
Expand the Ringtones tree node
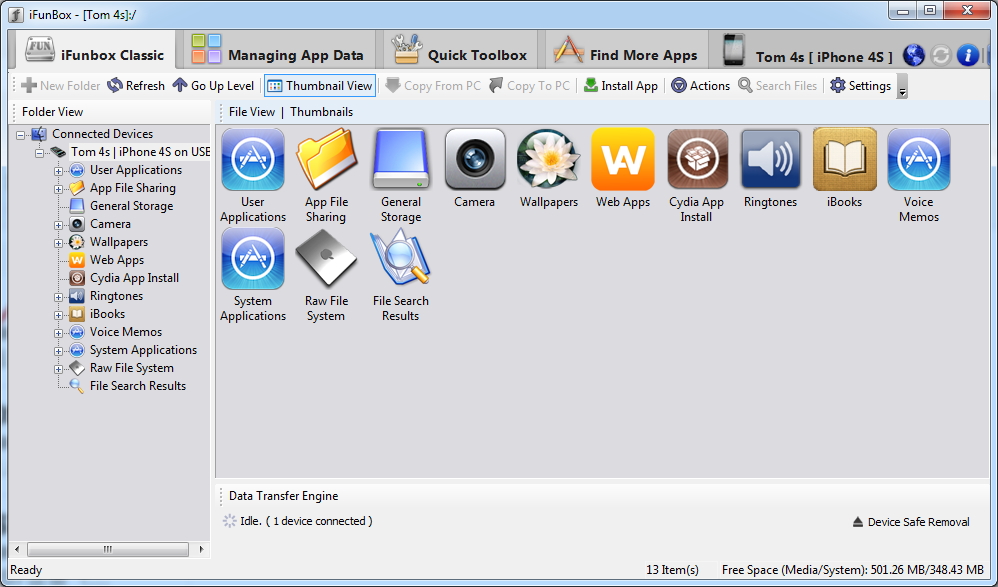tap(59, 296)
